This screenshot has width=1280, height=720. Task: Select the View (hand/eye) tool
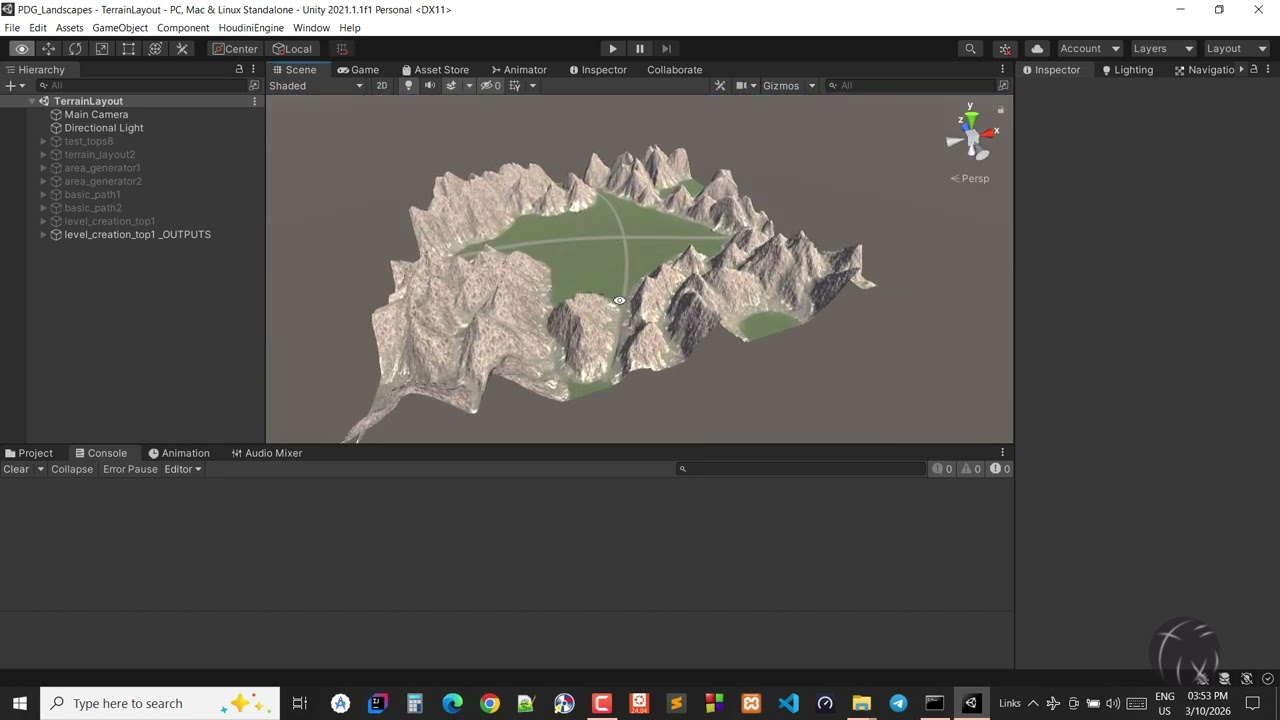[22, 49]
